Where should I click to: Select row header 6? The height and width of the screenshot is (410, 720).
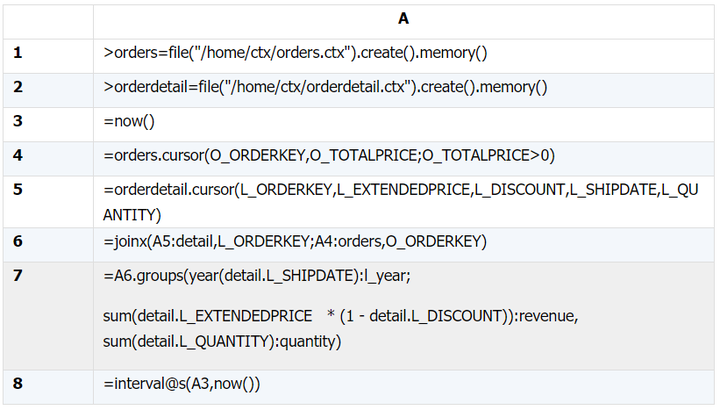click(48, 241)
